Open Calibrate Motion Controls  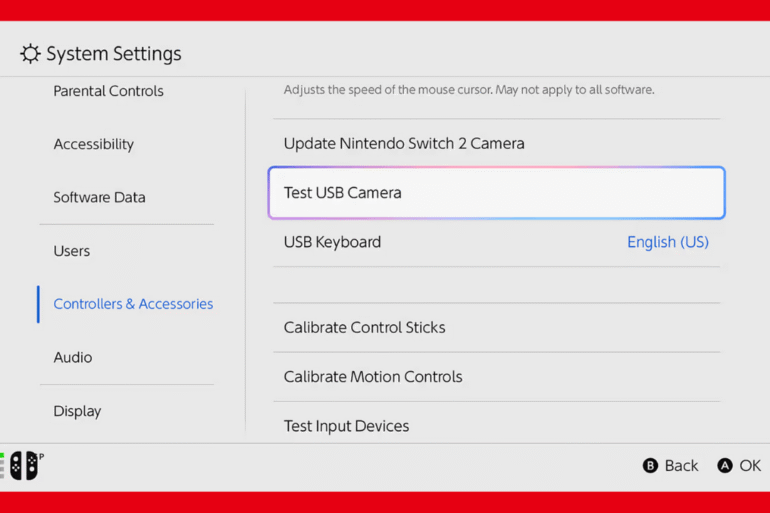496,377
